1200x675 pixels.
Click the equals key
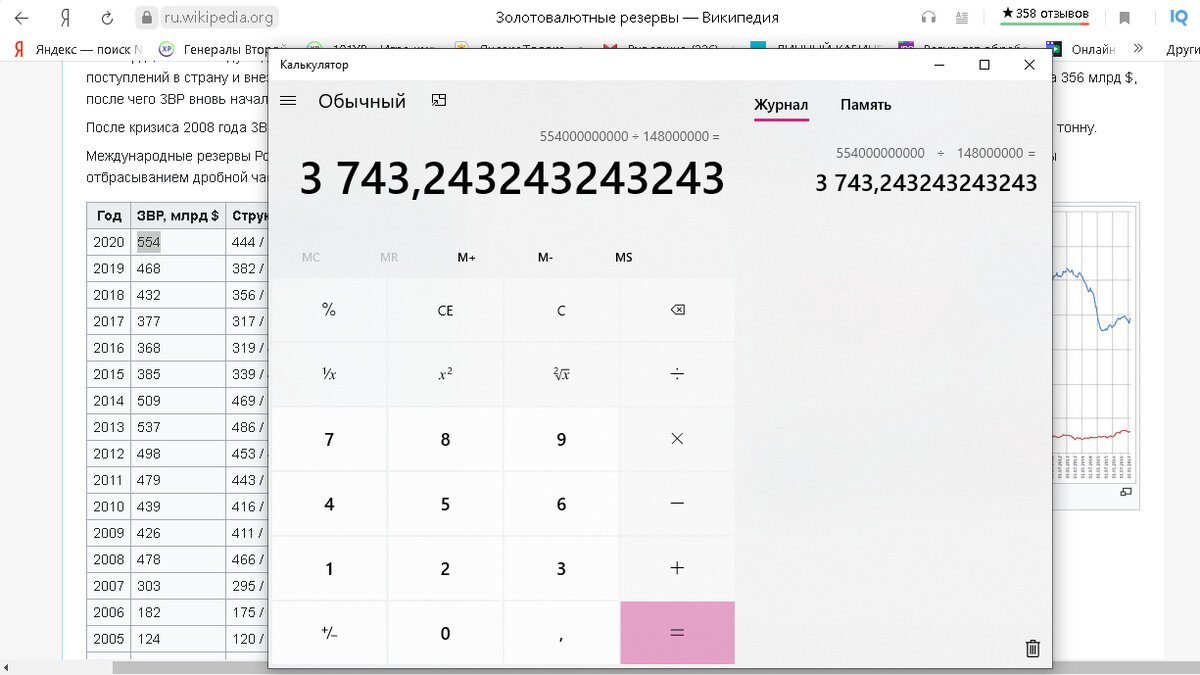click(677, 633)
